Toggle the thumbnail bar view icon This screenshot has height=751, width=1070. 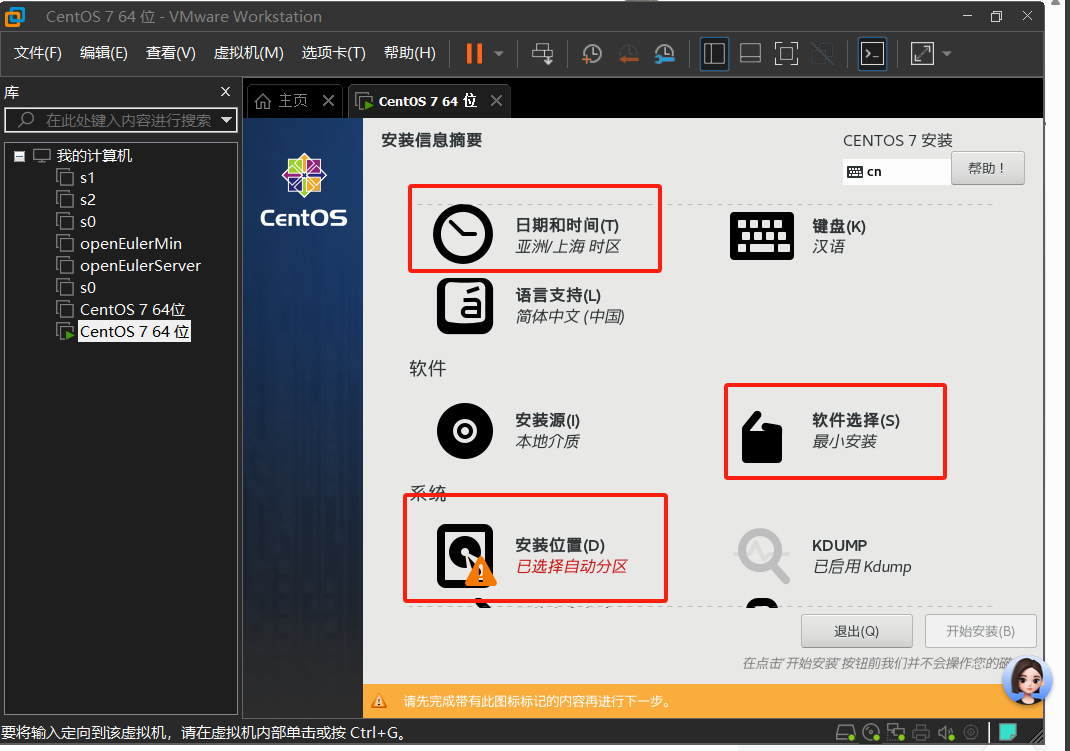(x=751, y=54)
